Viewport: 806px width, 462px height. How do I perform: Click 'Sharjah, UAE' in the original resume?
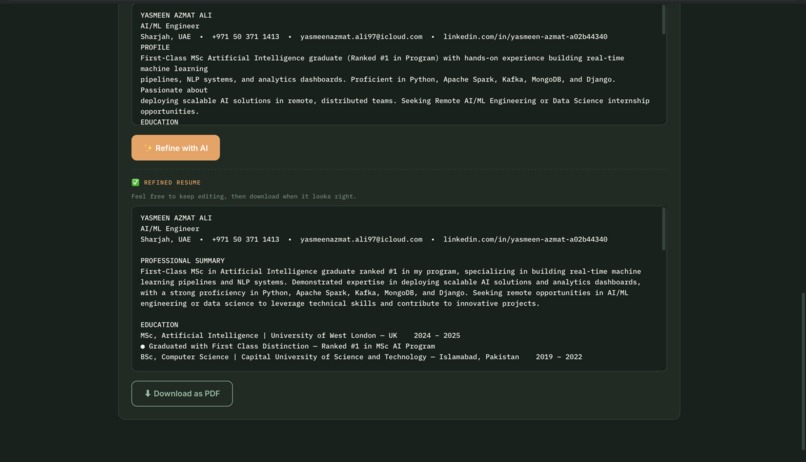click(166, 36)
